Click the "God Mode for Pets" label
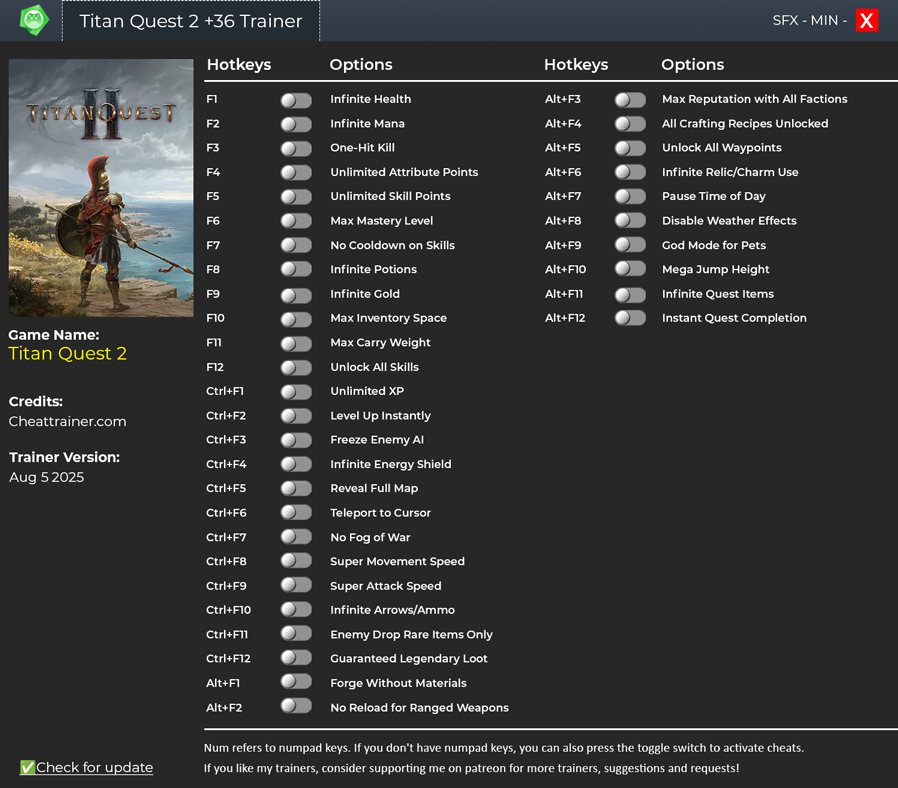 [x=714, y=245]
